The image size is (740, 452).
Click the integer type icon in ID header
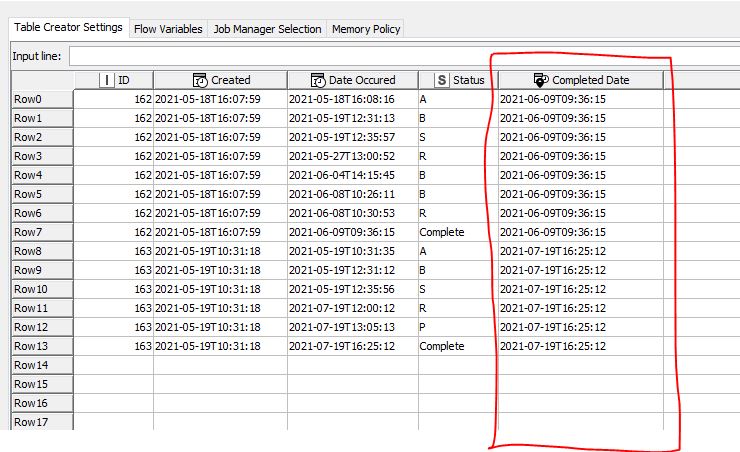click(107, 80)
